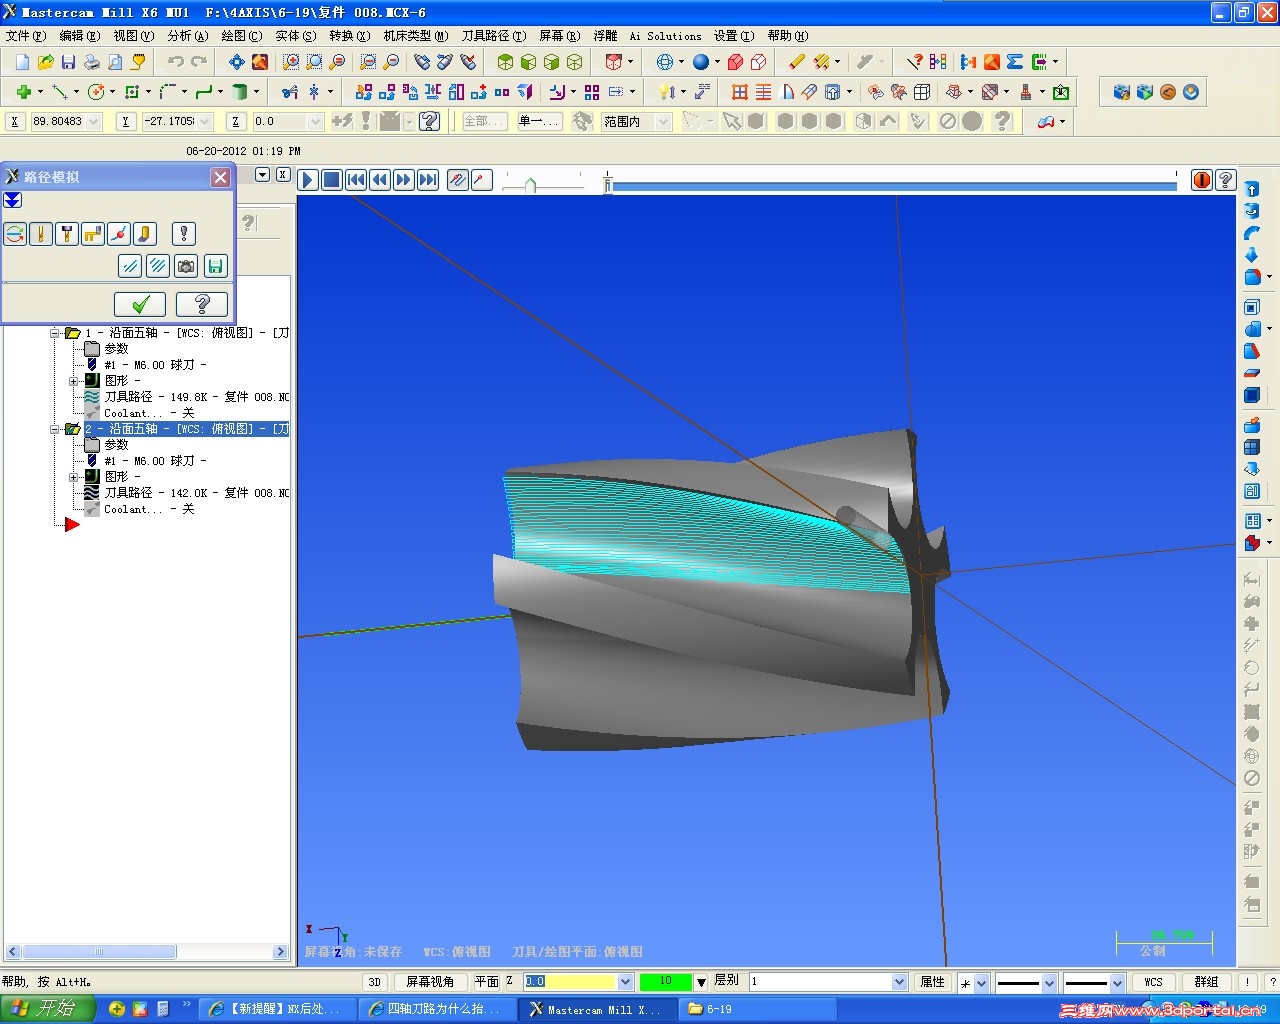Open the 层别 level dropdown in the status bar

[899, 982]
